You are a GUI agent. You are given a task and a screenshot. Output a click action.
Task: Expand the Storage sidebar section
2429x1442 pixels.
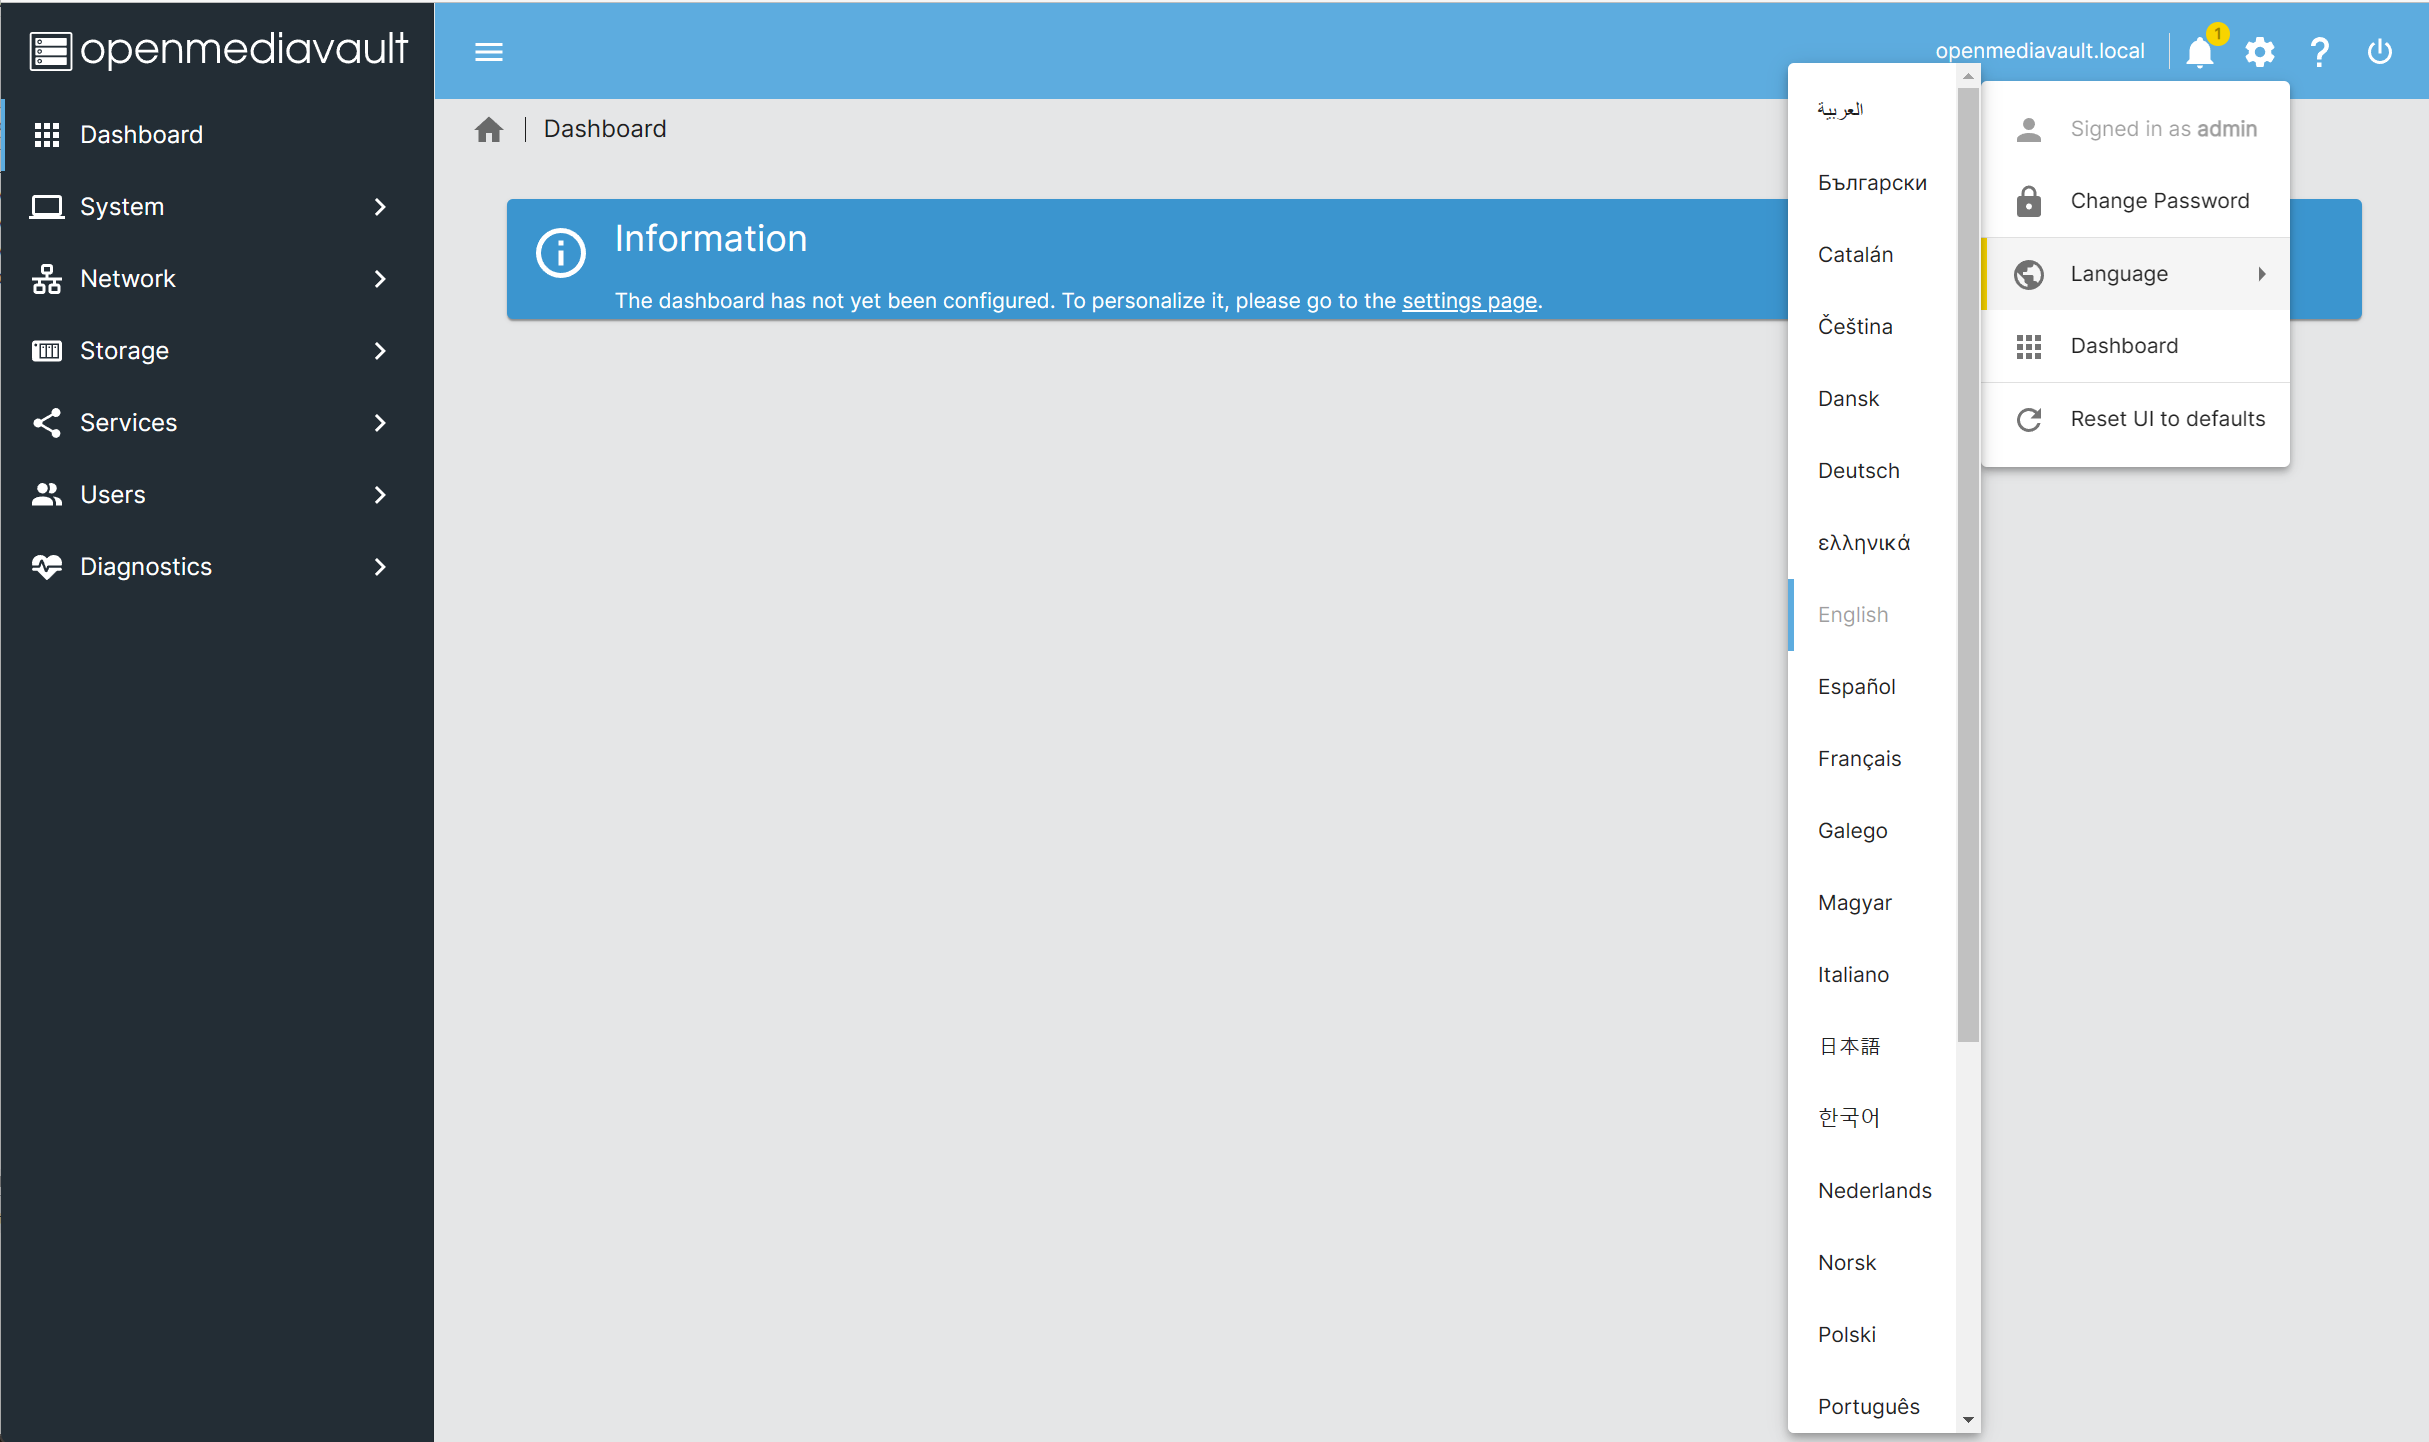pos(380,350)
